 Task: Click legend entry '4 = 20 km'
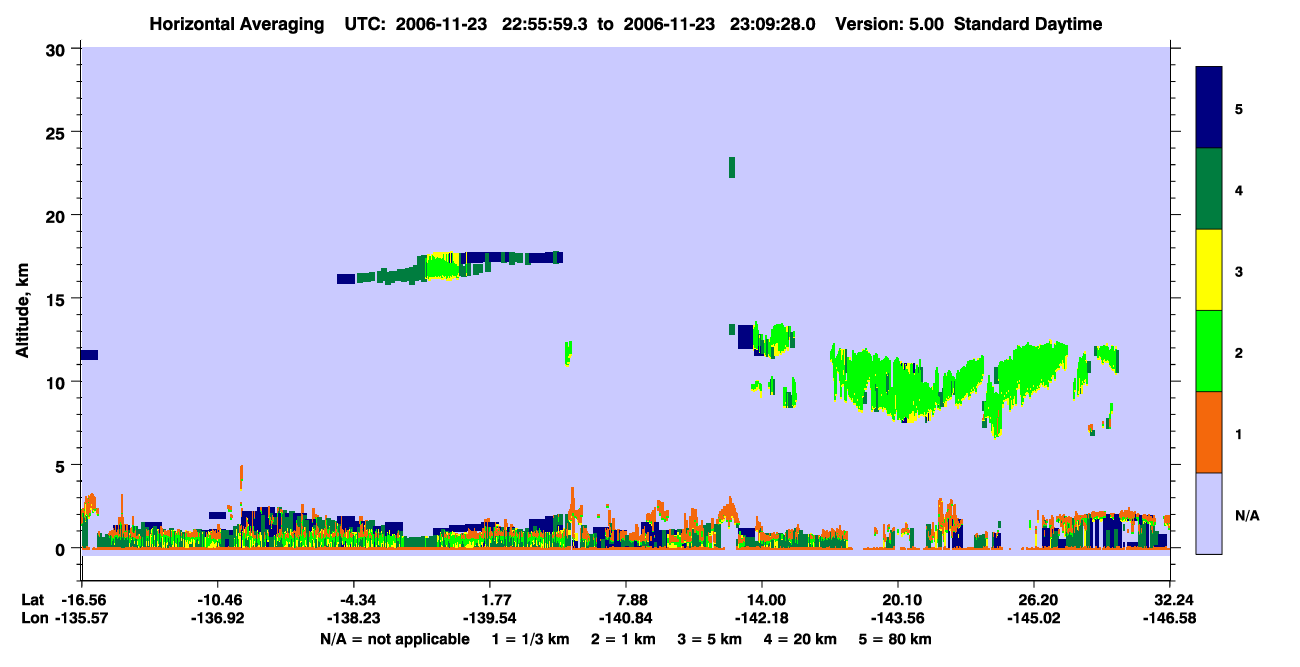point(802,639)
